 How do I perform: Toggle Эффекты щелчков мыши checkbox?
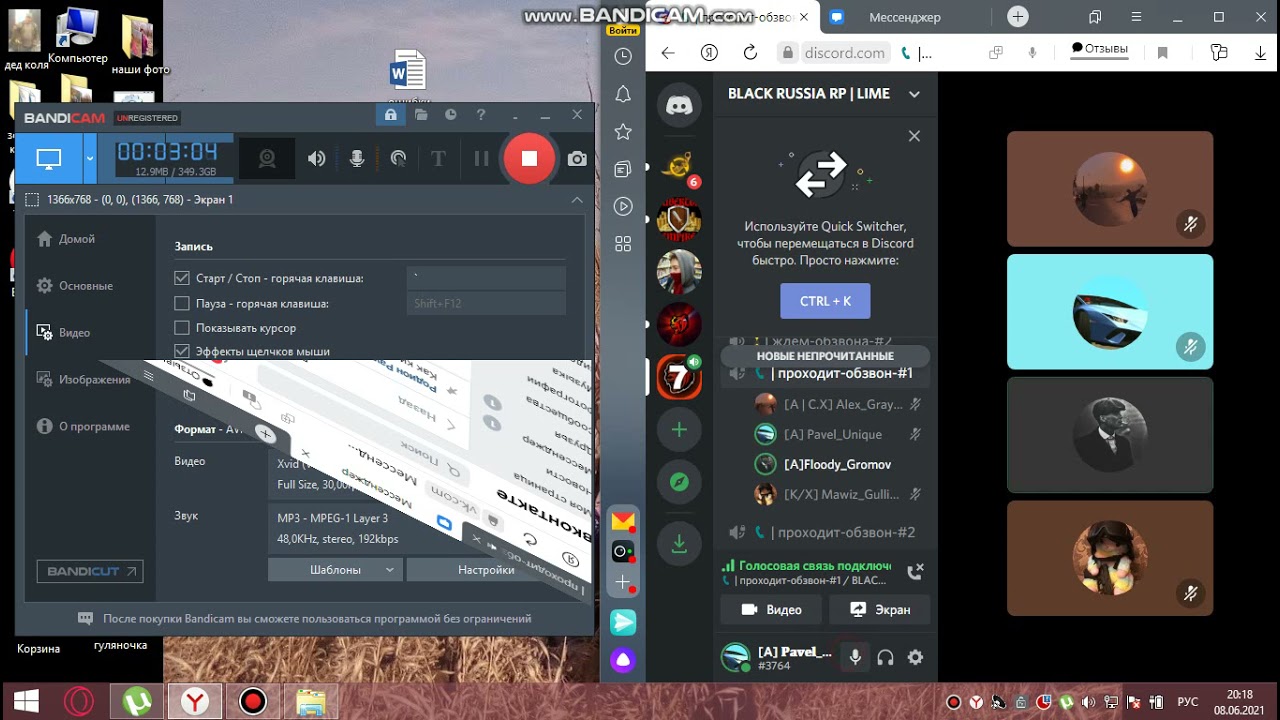[181, 352]
